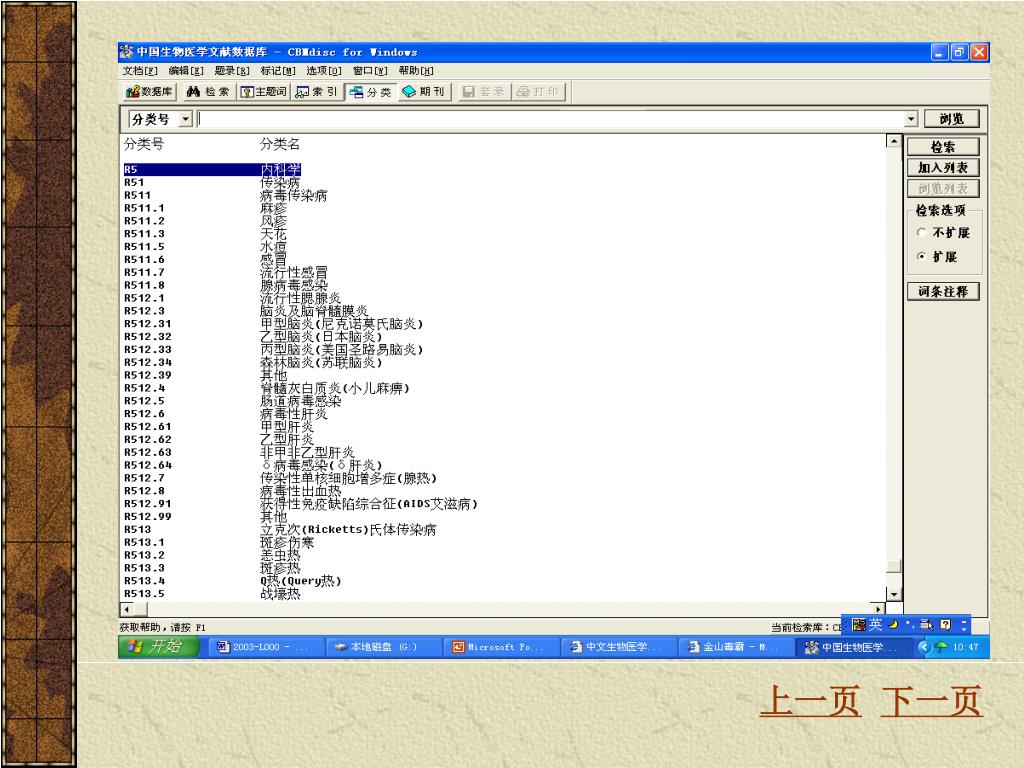Click the taskbar clock 10:47
The height and width of the screenshot is (768, 1024).
tap(965, 647)
